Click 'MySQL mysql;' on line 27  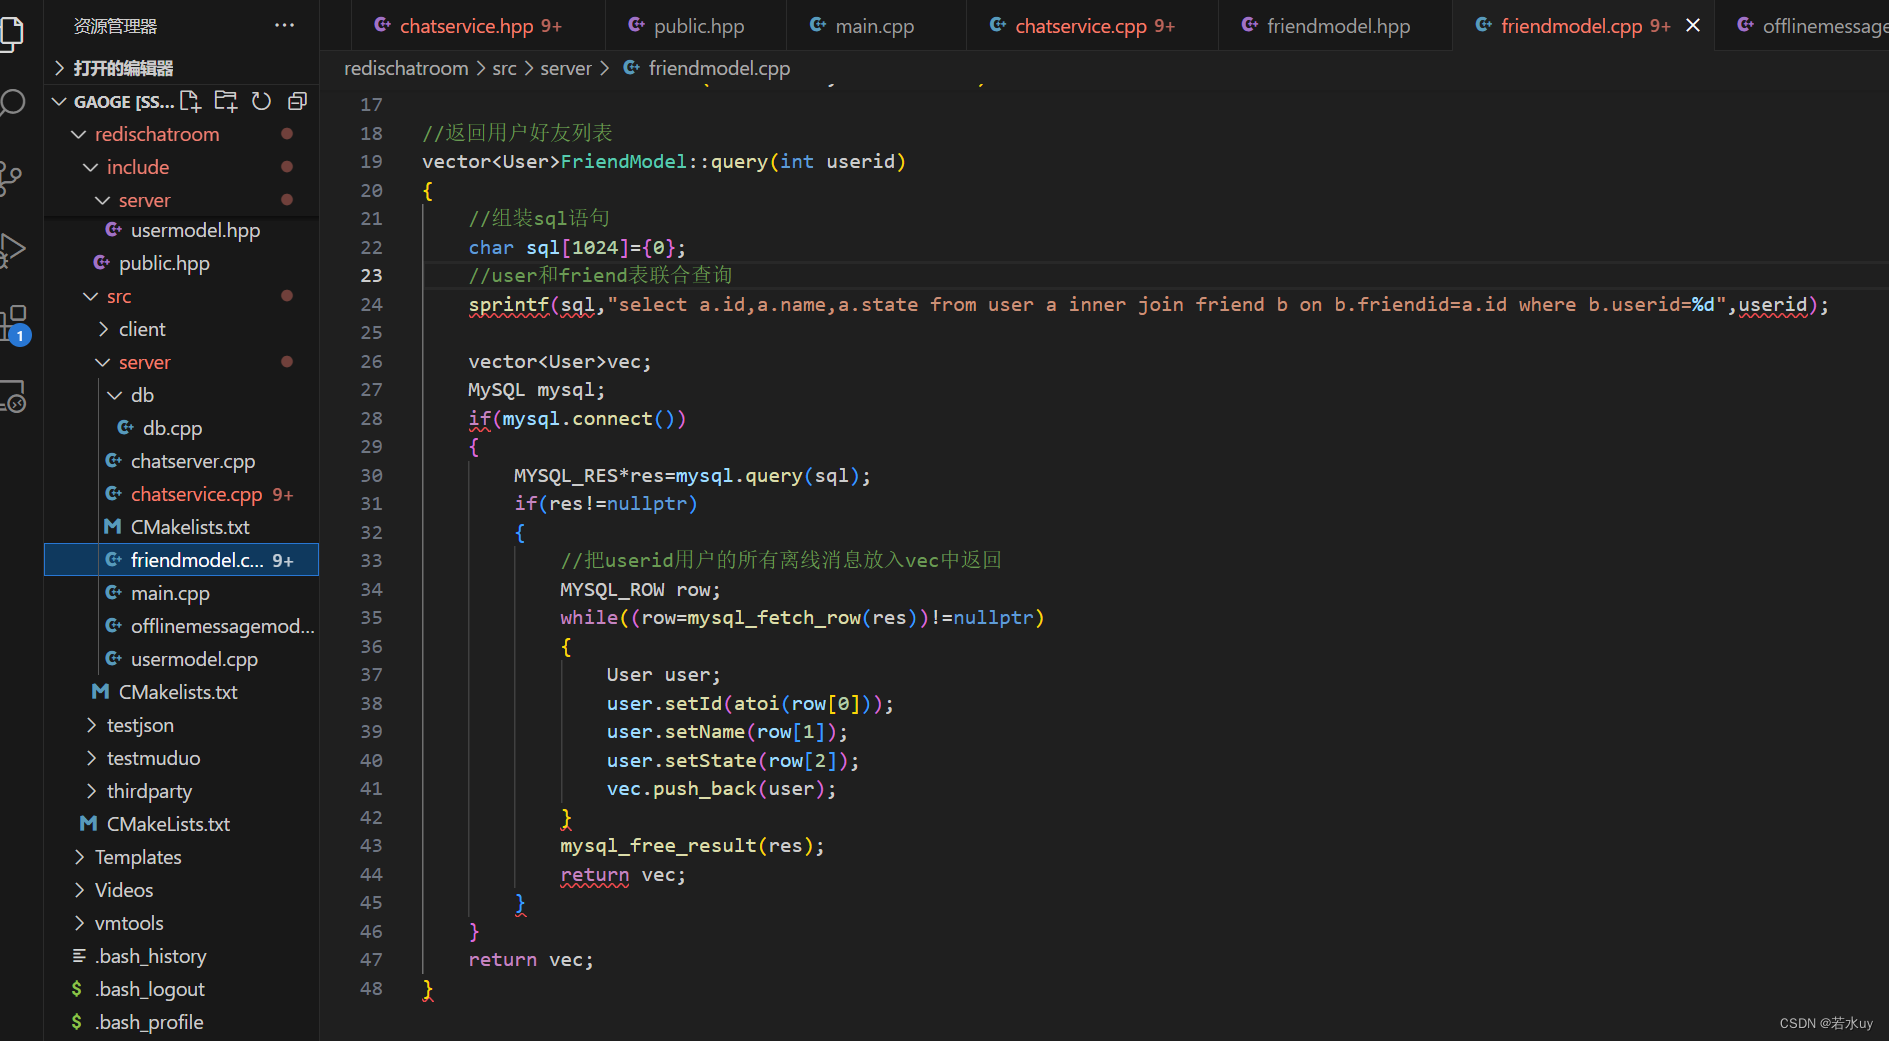[537, 390]
